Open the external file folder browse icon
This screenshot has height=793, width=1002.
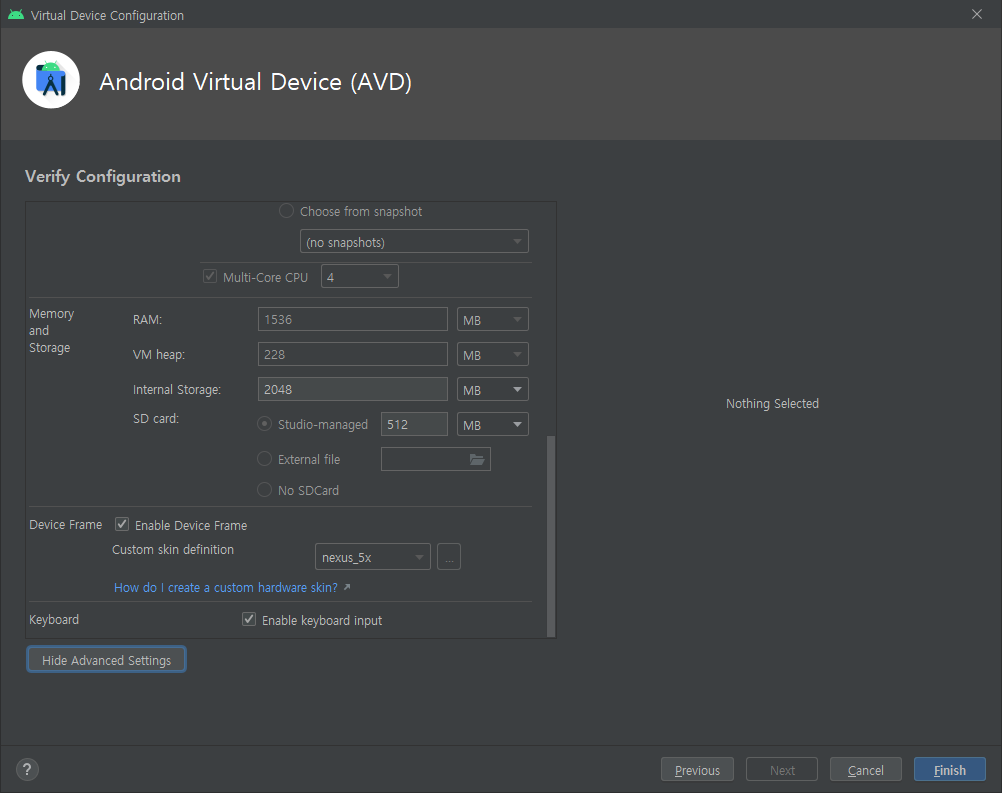click(477, 459)
